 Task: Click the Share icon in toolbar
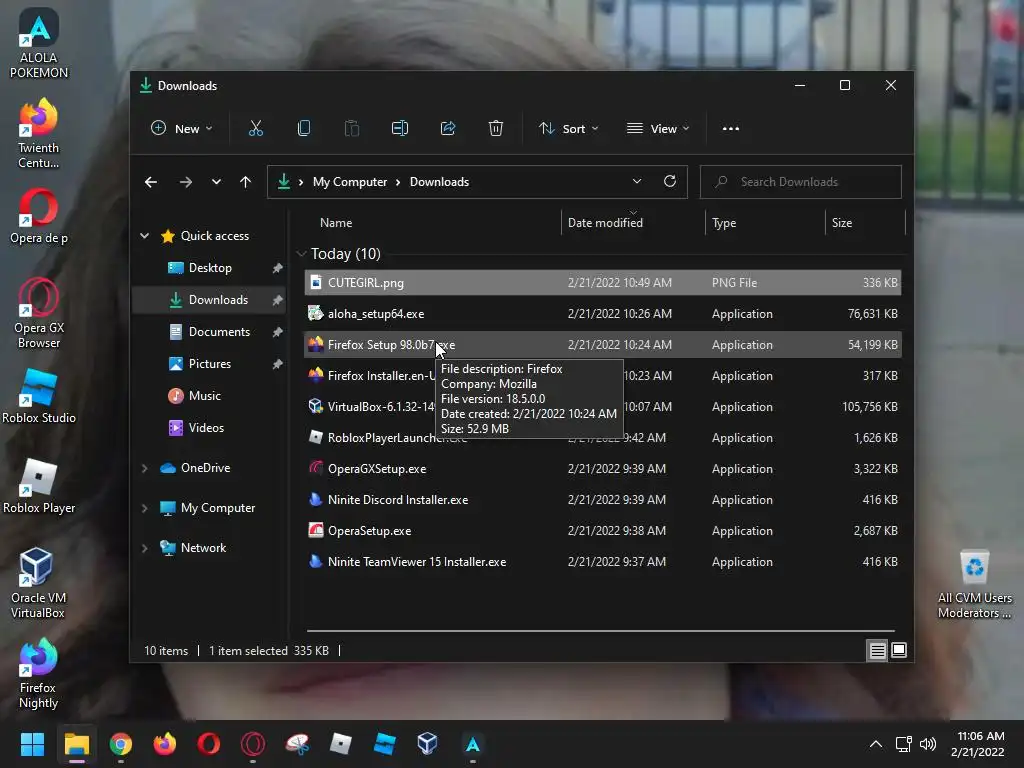tap(448, 129)
